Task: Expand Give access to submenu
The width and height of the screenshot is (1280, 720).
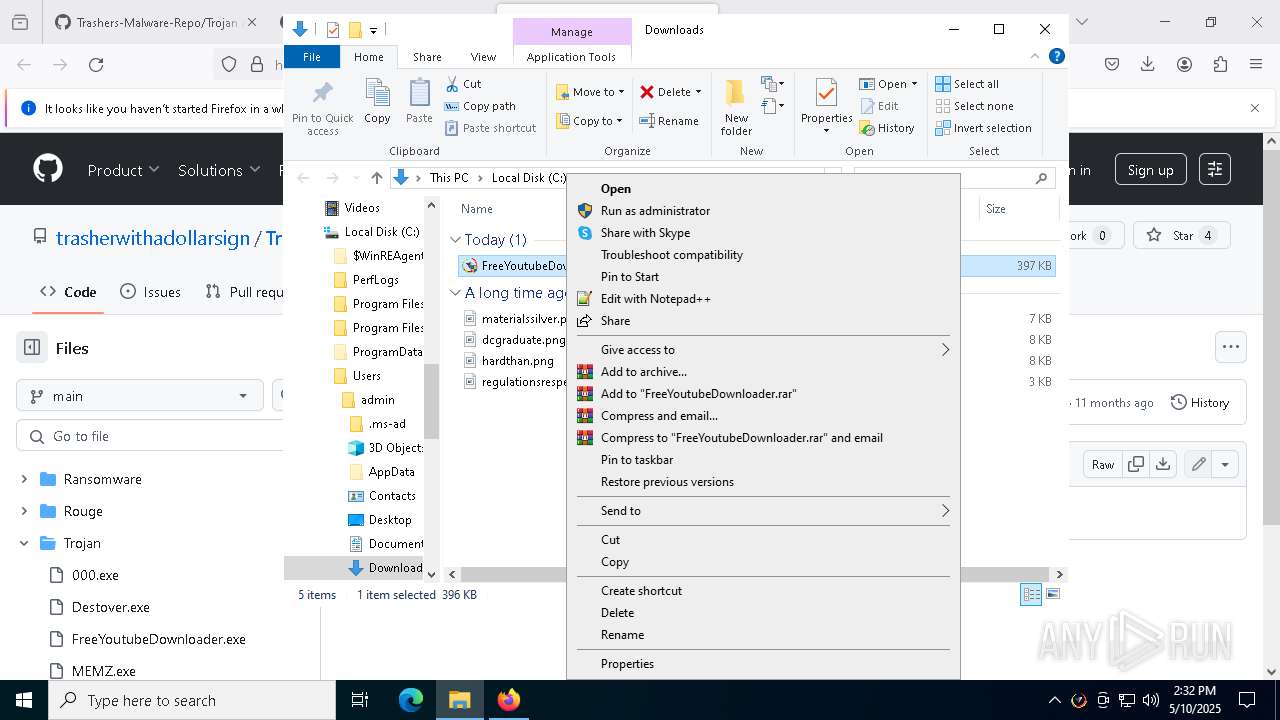Action: [763, 350]
